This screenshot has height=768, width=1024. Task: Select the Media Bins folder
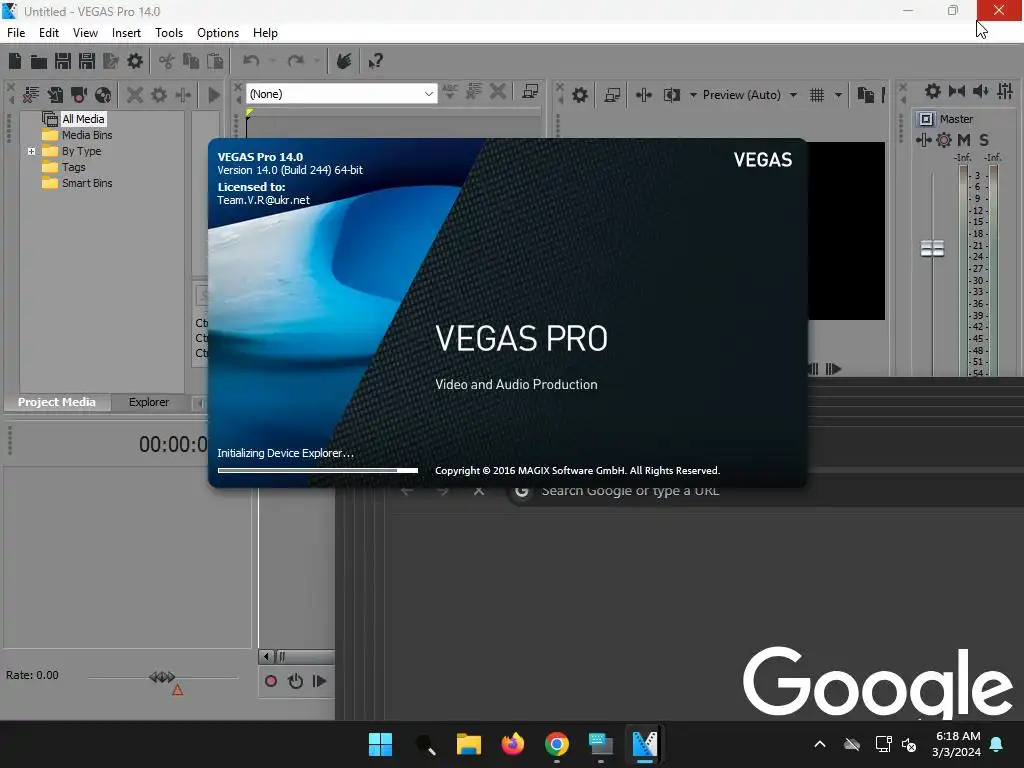87,135
